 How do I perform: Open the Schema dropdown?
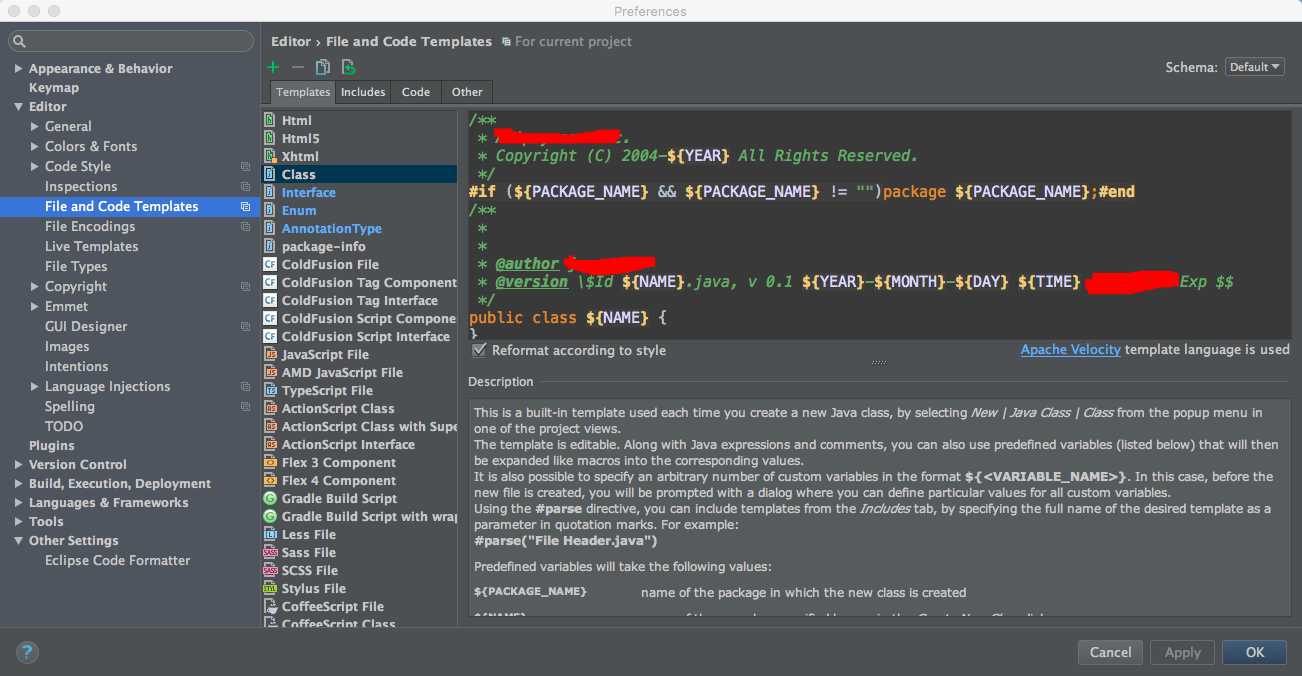pos(1254,67)
